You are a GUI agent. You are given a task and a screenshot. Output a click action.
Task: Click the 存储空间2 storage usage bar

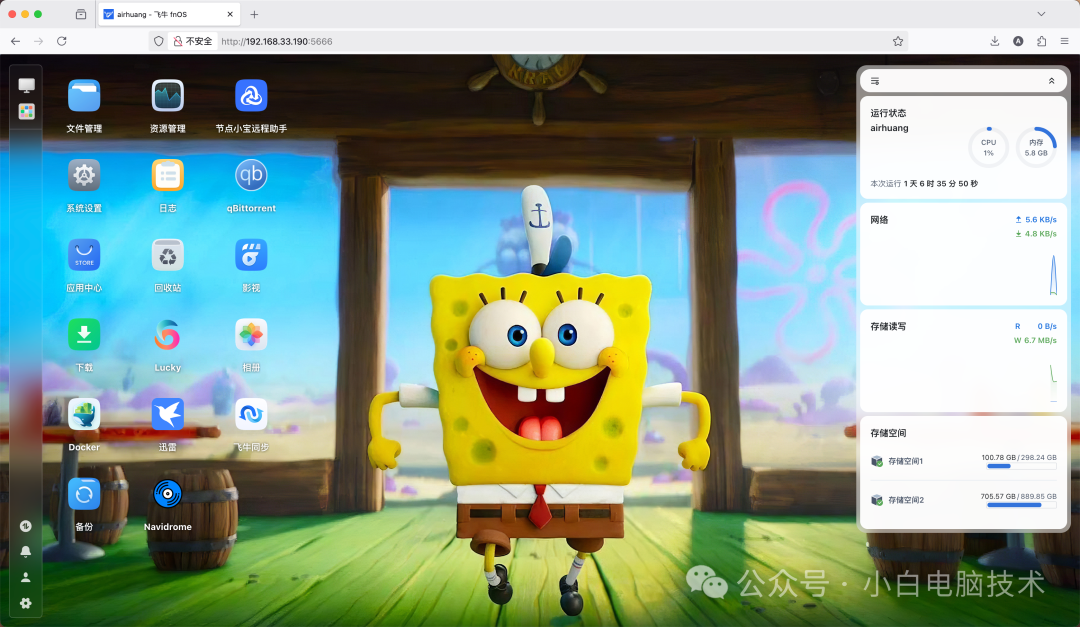1021,505
